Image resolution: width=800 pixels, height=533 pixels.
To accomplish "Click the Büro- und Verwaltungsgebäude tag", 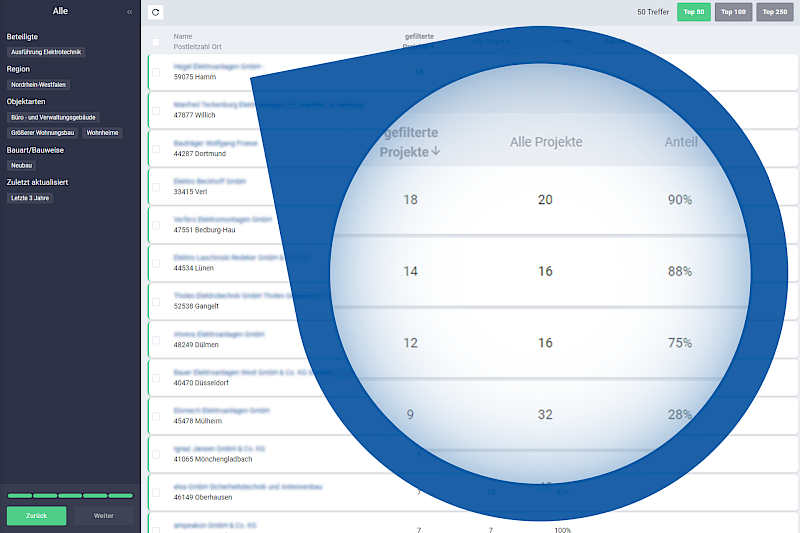I will [53, 117].
